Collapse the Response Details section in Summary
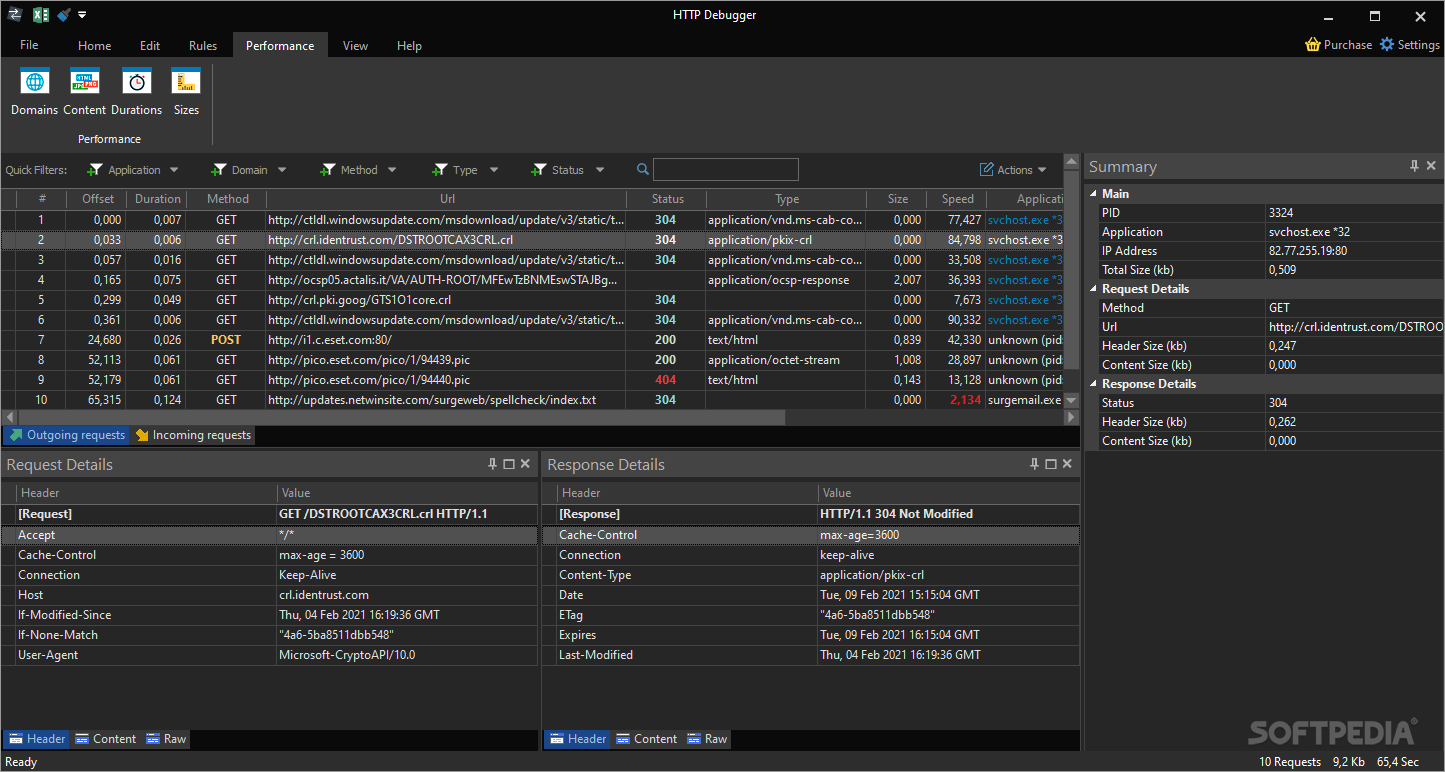The image size is (1445, 772). pyautogui.click(x=1094, y=384)
